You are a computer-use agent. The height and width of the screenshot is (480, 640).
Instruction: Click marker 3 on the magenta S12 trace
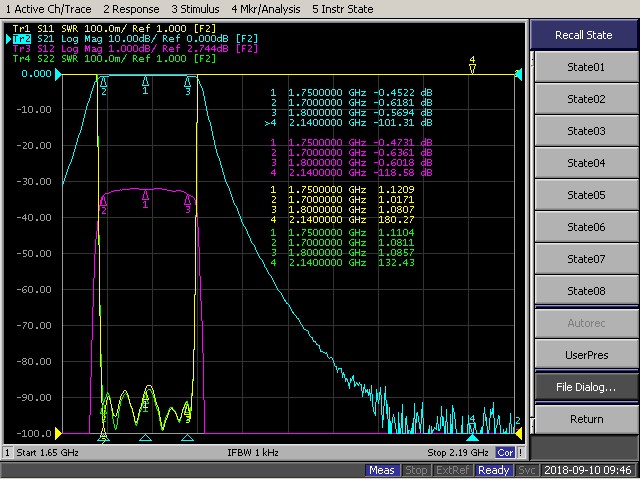tap(188, 199)
